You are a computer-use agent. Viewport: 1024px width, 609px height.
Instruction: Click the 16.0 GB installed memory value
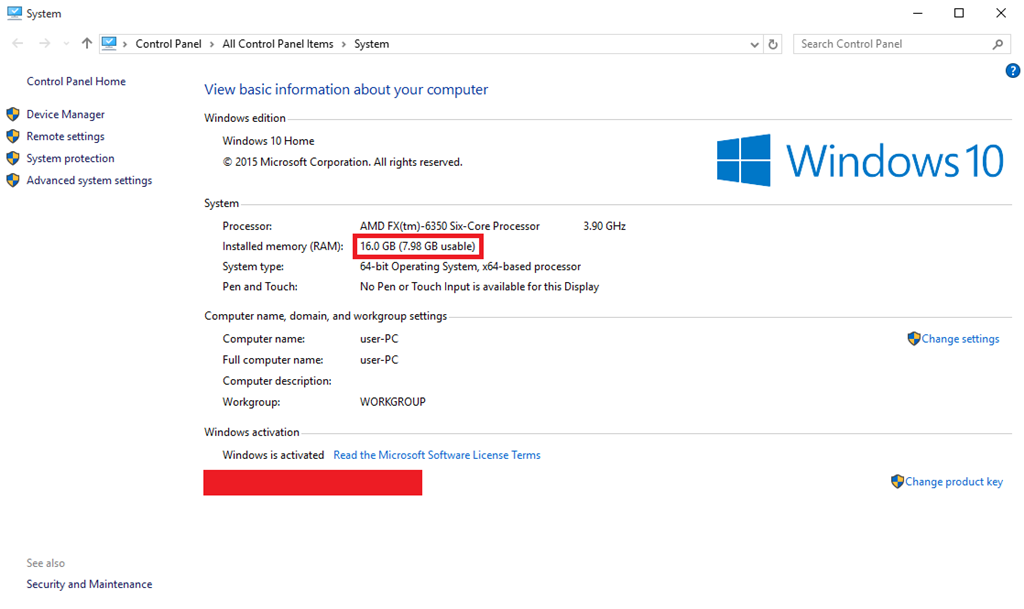[418, 247]
